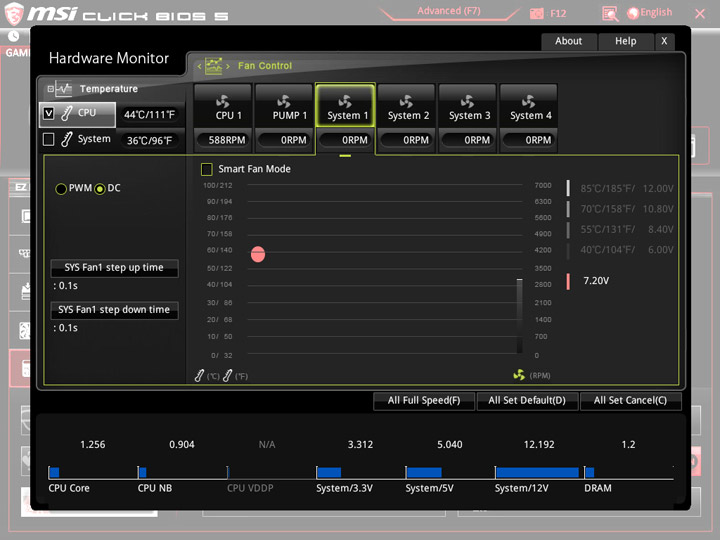
Task: Click the RPM vertical indicator bar
Action: click(x=519, y=316)
